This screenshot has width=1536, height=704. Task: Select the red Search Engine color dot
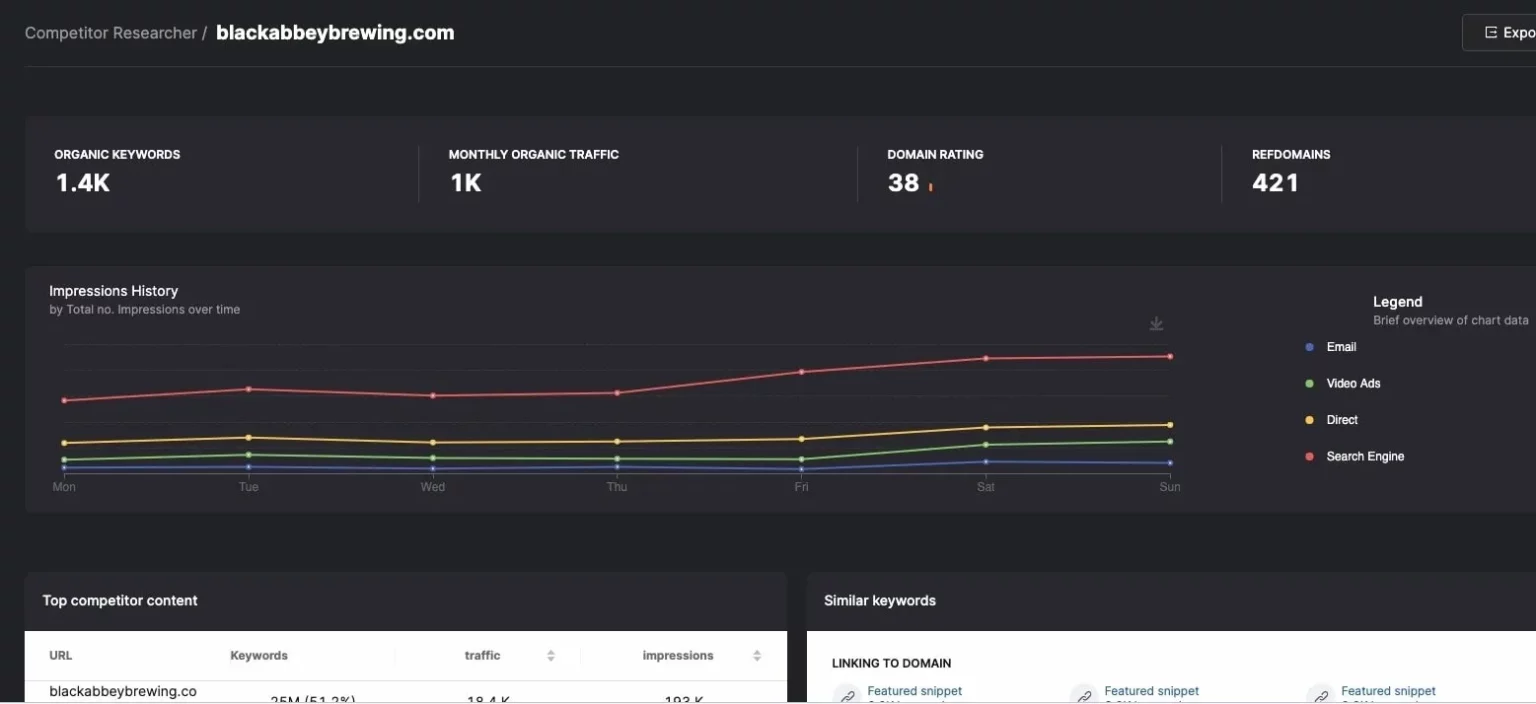click(1309, 456)
